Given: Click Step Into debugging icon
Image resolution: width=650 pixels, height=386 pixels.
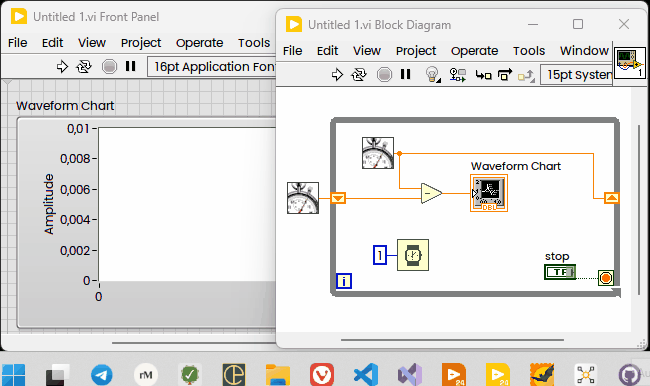Looking at the screenshot, I should pyautogui.click(x=483, y=75).
